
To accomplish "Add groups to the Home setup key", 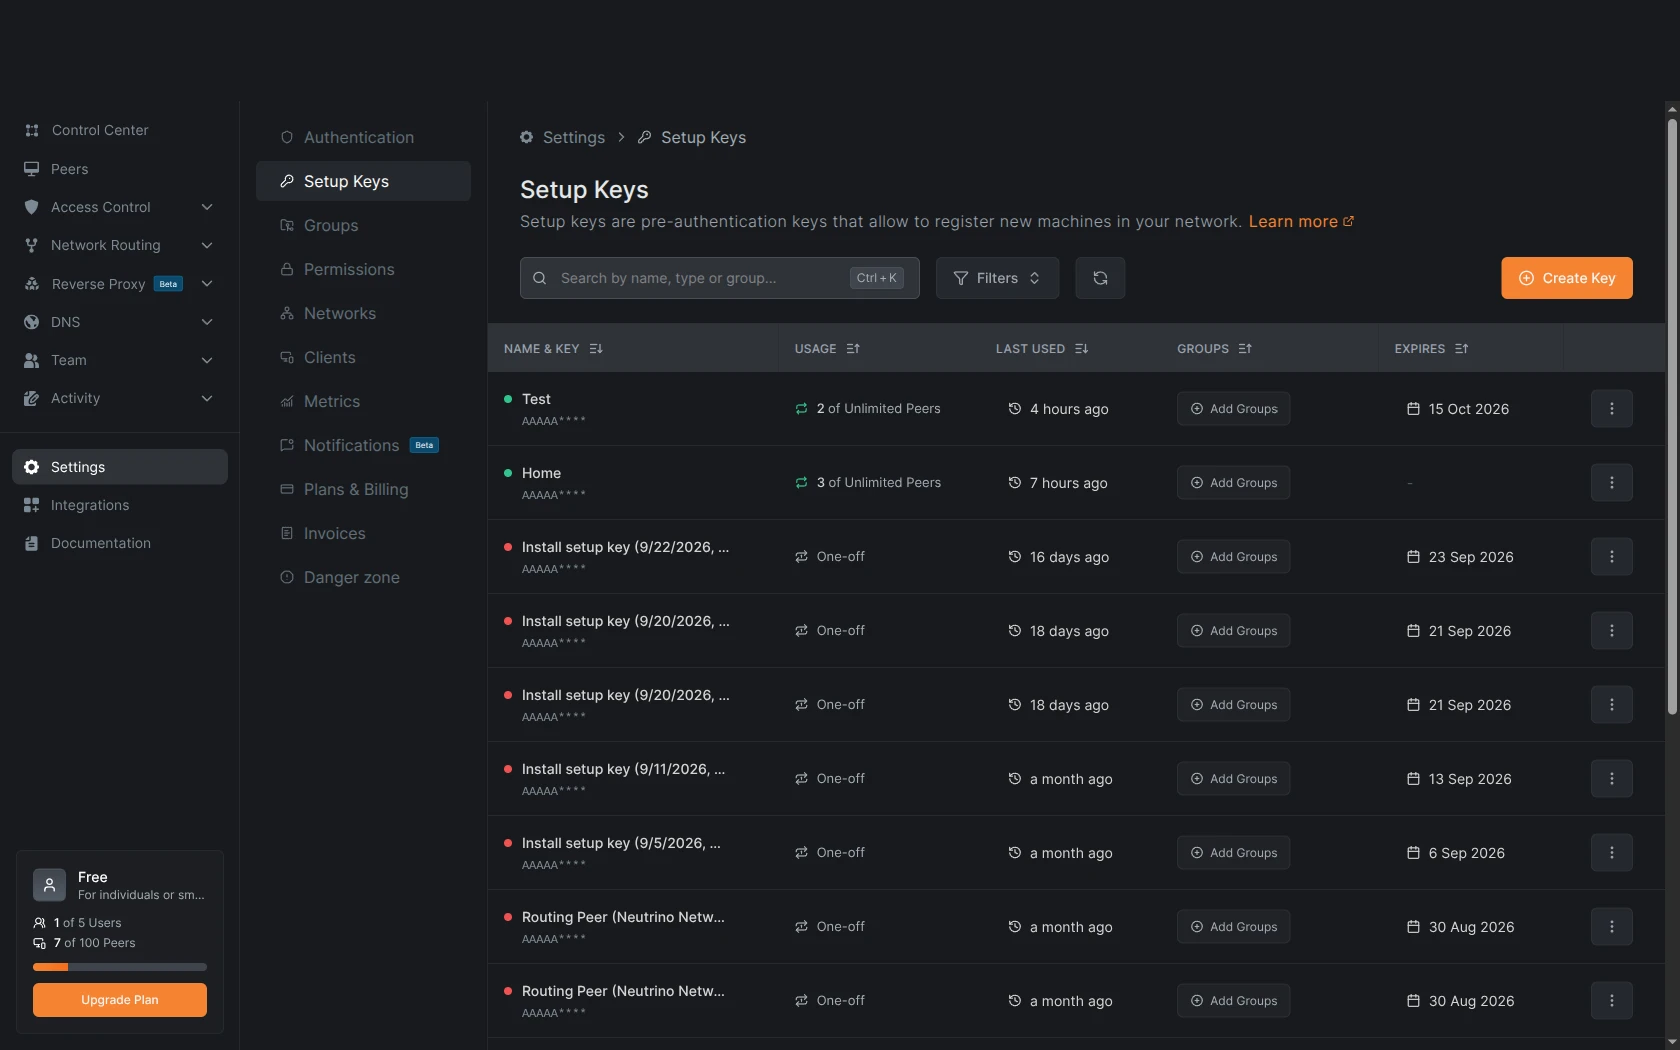I will coord(1233,482).
